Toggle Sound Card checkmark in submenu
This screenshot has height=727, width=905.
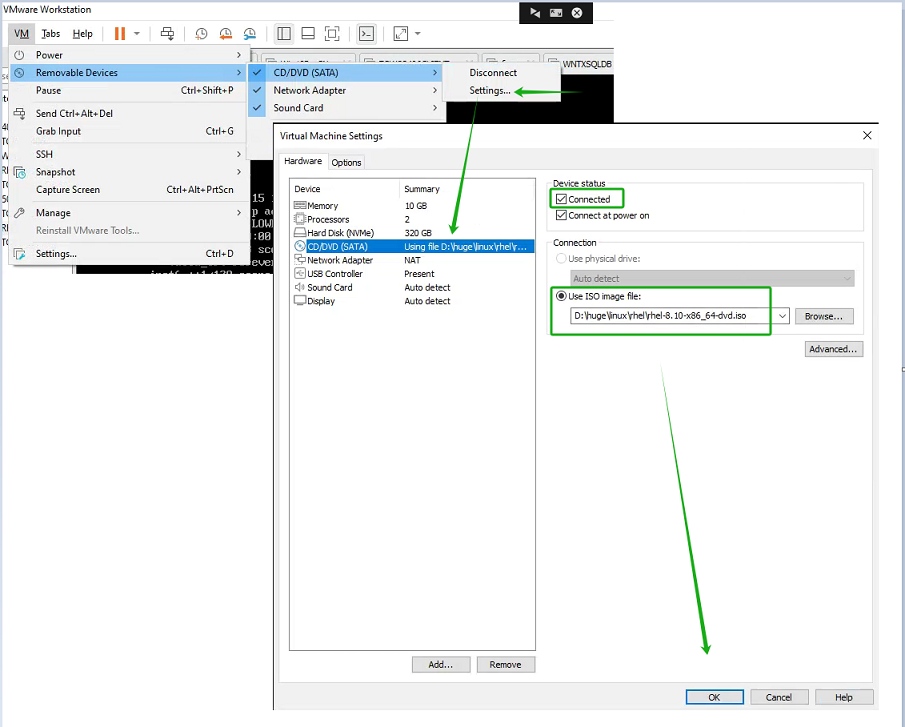point(257,108)
